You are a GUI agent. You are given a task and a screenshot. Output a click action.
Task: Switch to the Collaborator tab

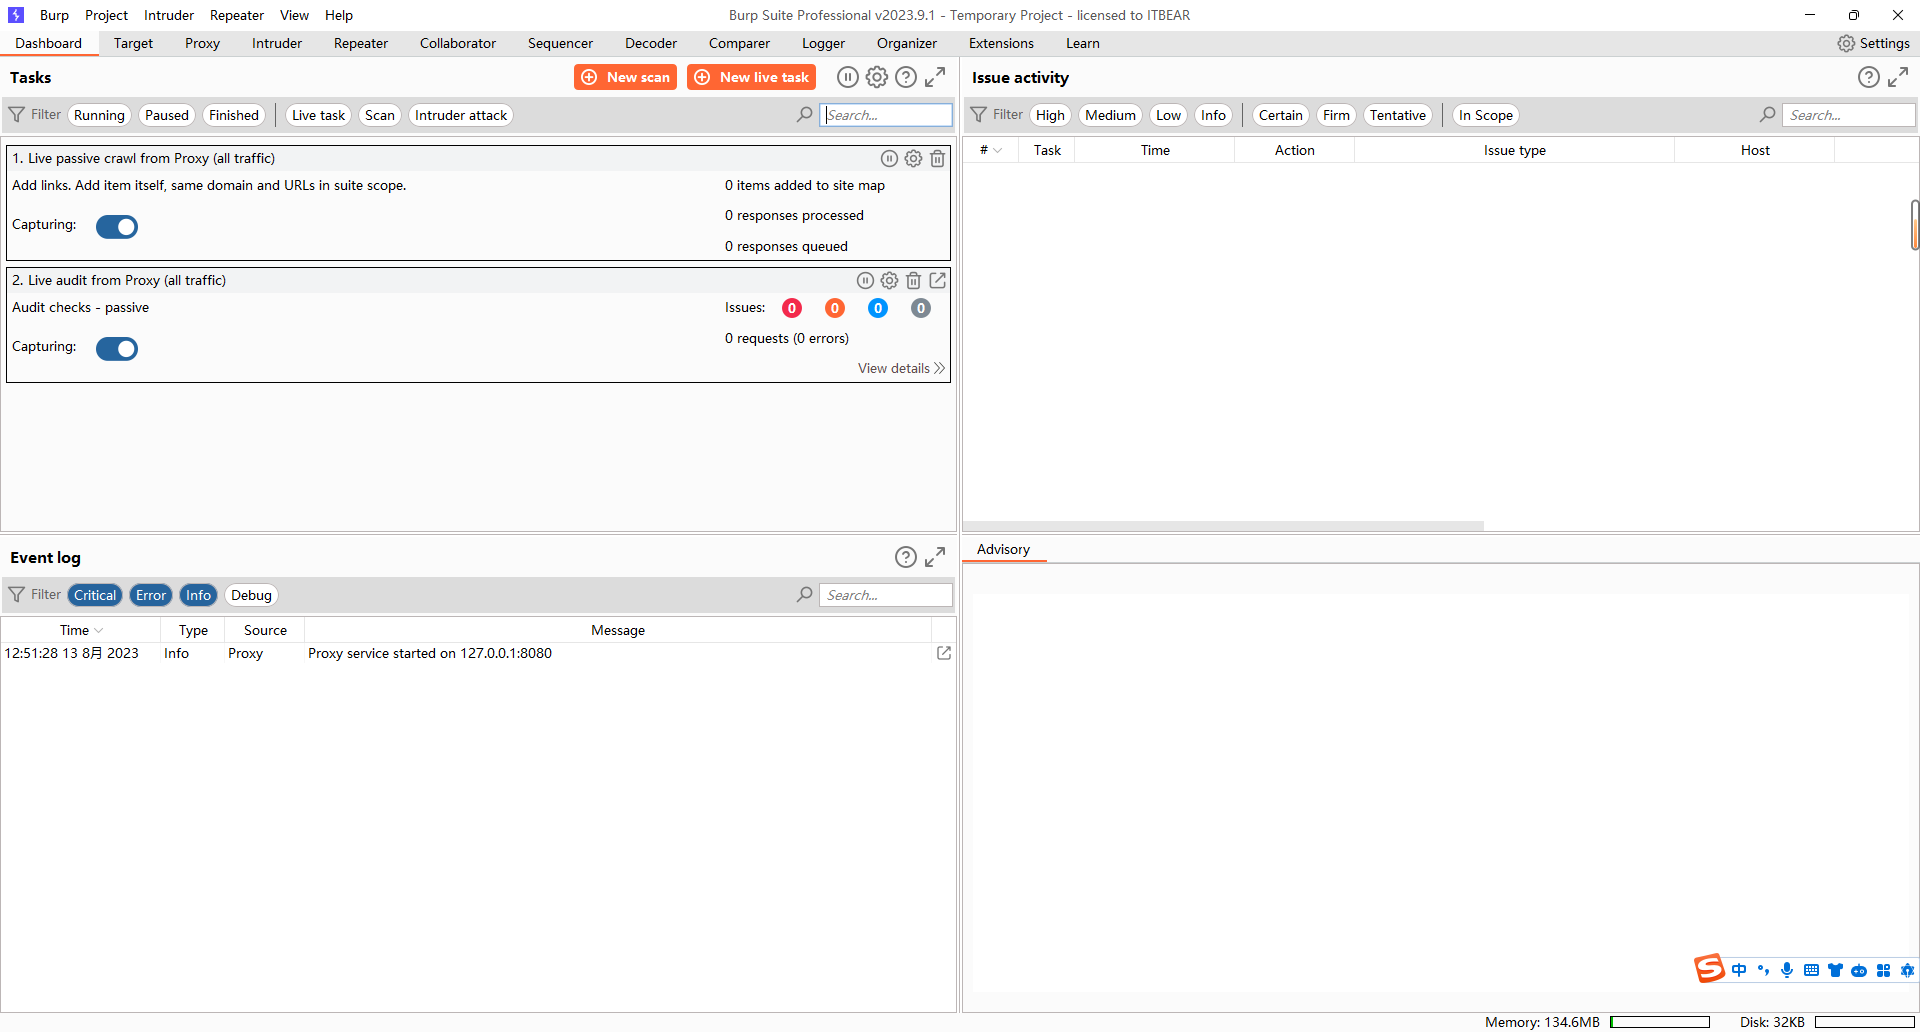(458, 43)
